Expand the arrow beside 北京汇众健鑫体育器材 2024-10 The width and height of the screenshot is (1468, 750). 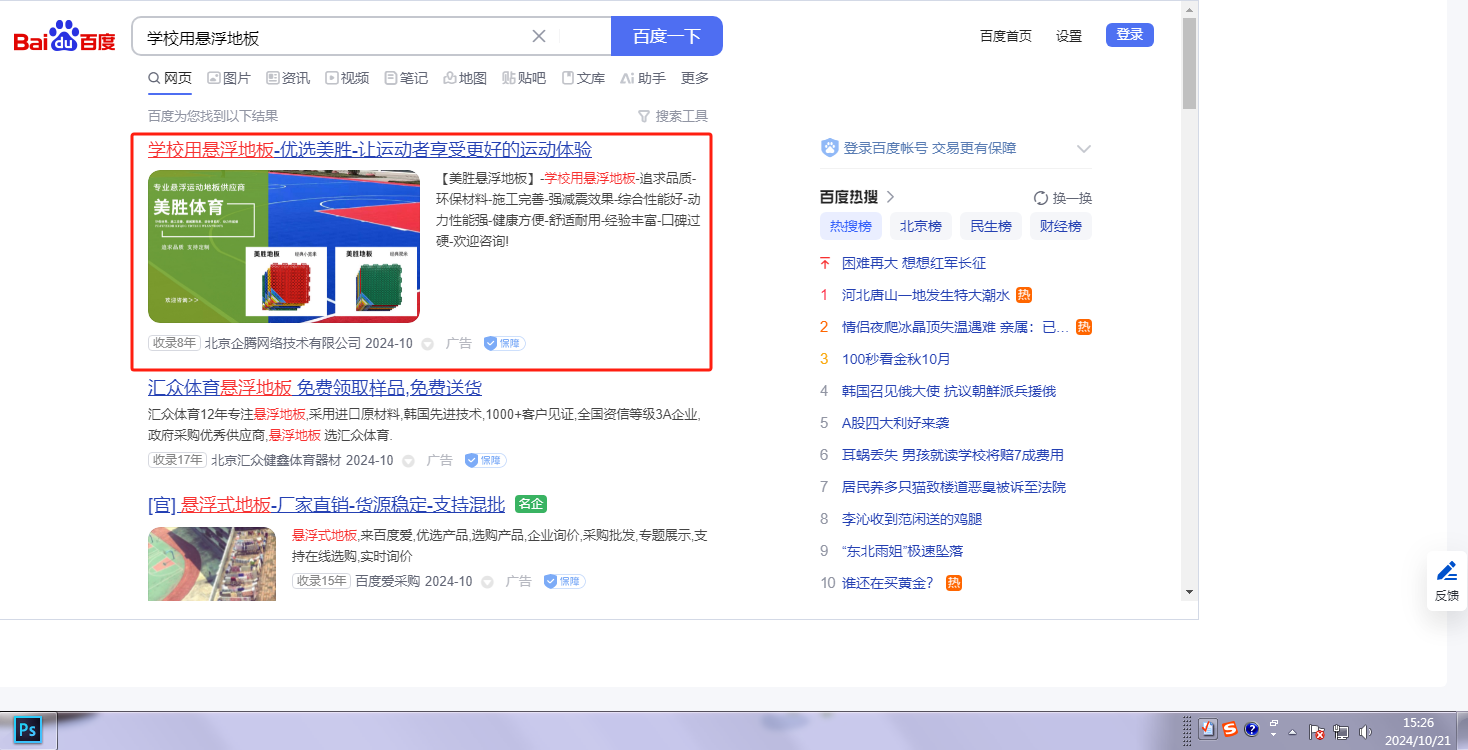click(x=408, y=461)
